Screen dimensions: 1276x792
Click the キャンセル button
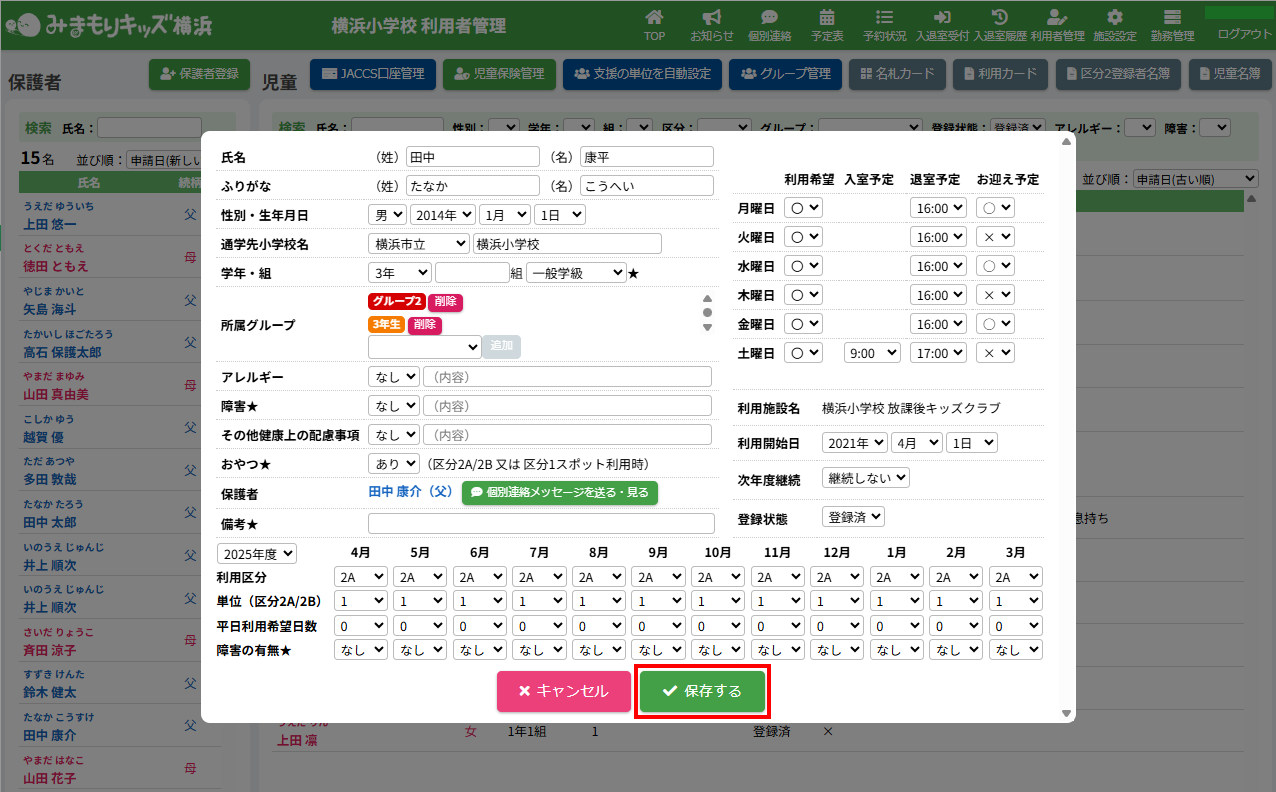[x=564, y=691]
